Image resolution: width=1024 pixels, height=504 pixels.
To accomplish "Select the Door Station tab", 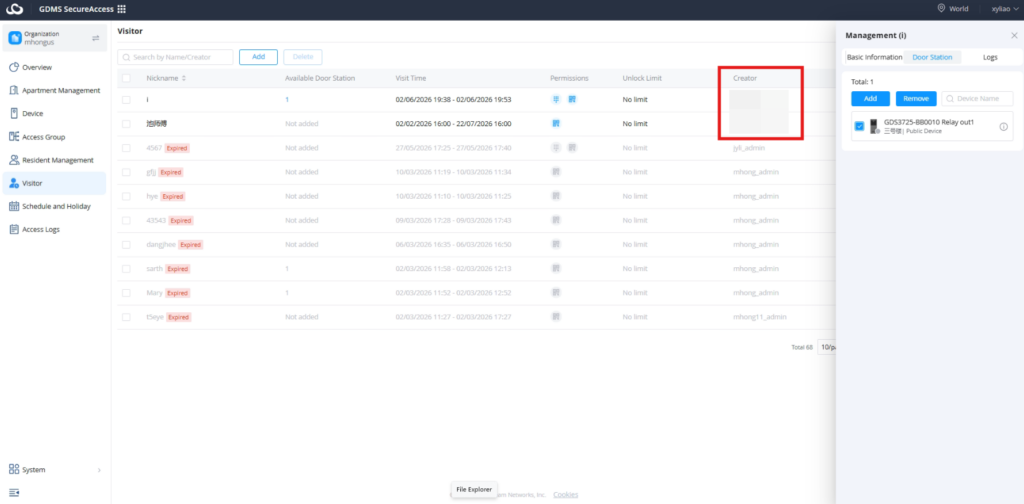I will tap(932, 57).
